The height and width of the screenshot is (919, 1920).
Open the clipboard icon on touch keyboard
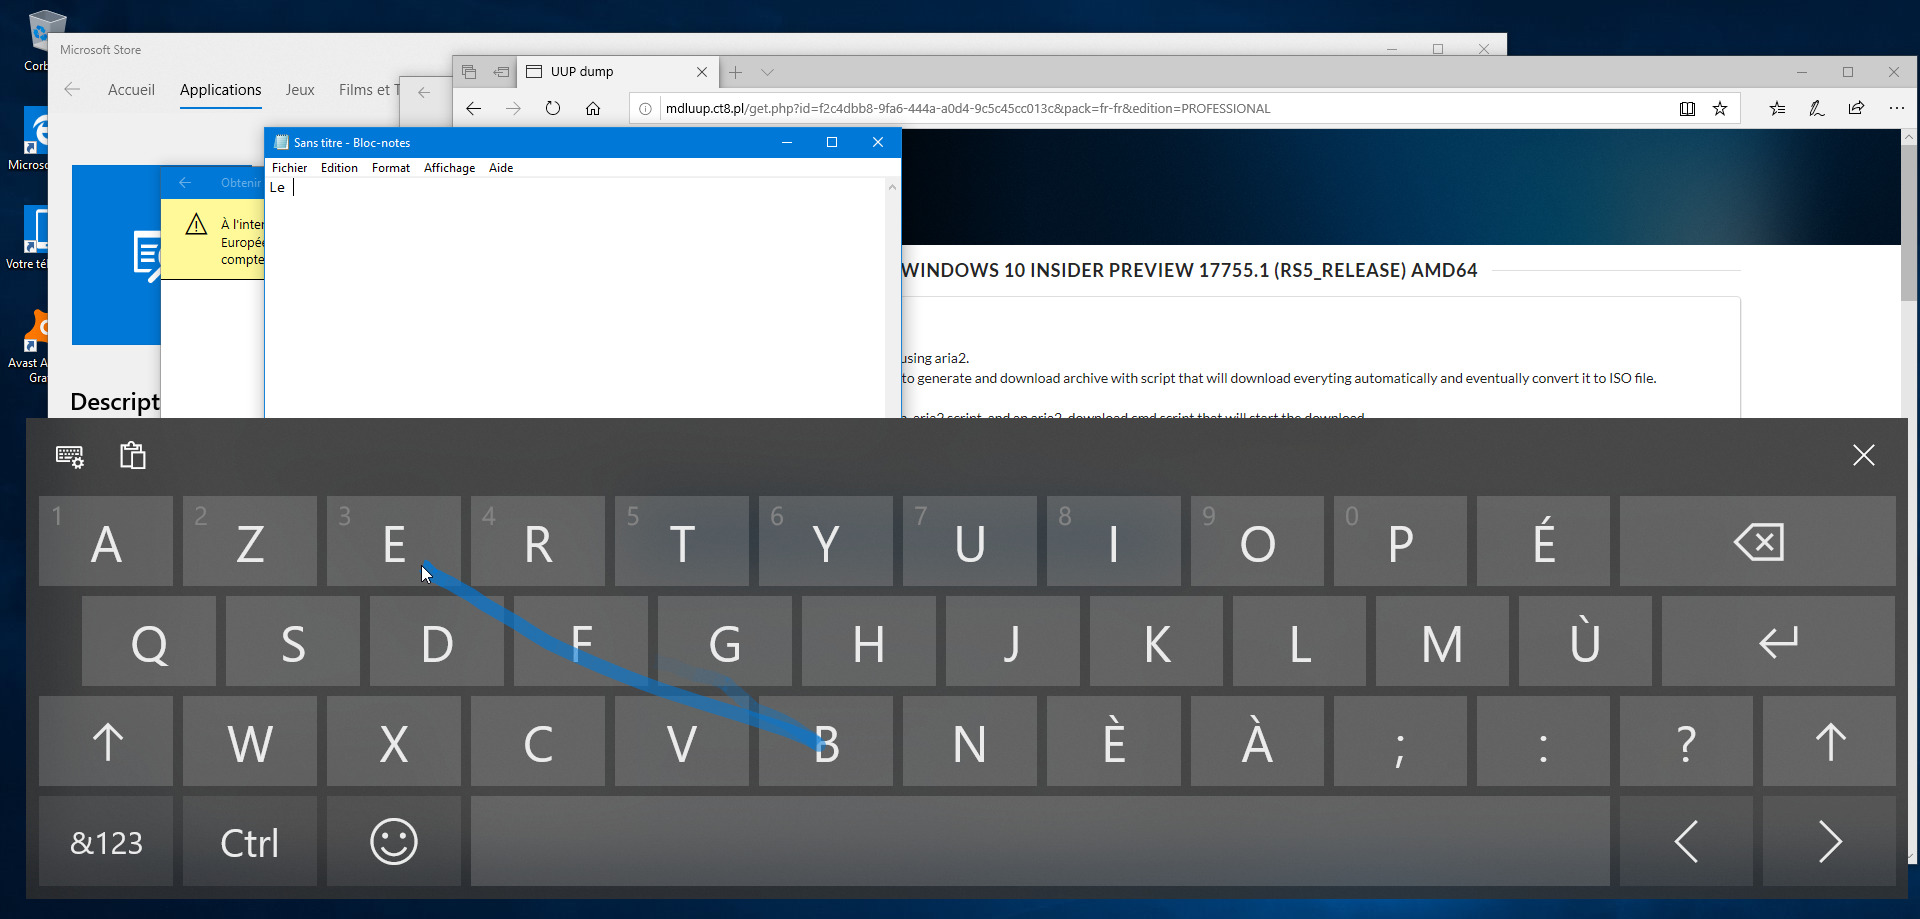click(x=133, y=456)
